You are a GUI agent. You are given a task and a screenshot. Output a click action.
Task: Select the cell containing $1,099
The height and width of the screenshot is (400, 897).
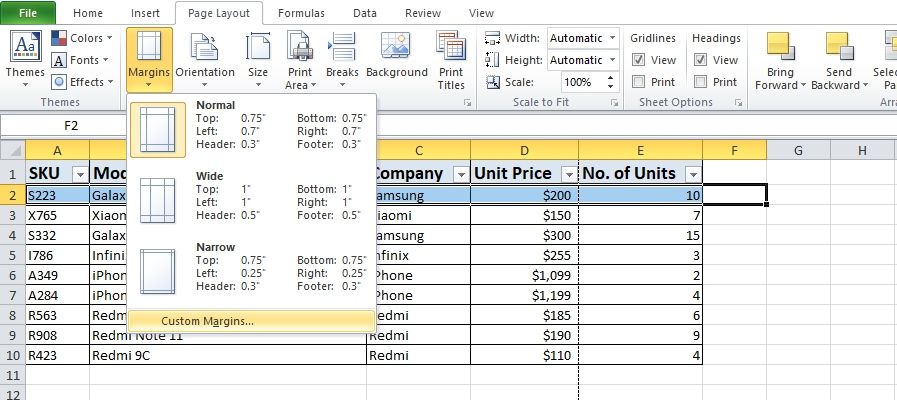pos(525,275)
